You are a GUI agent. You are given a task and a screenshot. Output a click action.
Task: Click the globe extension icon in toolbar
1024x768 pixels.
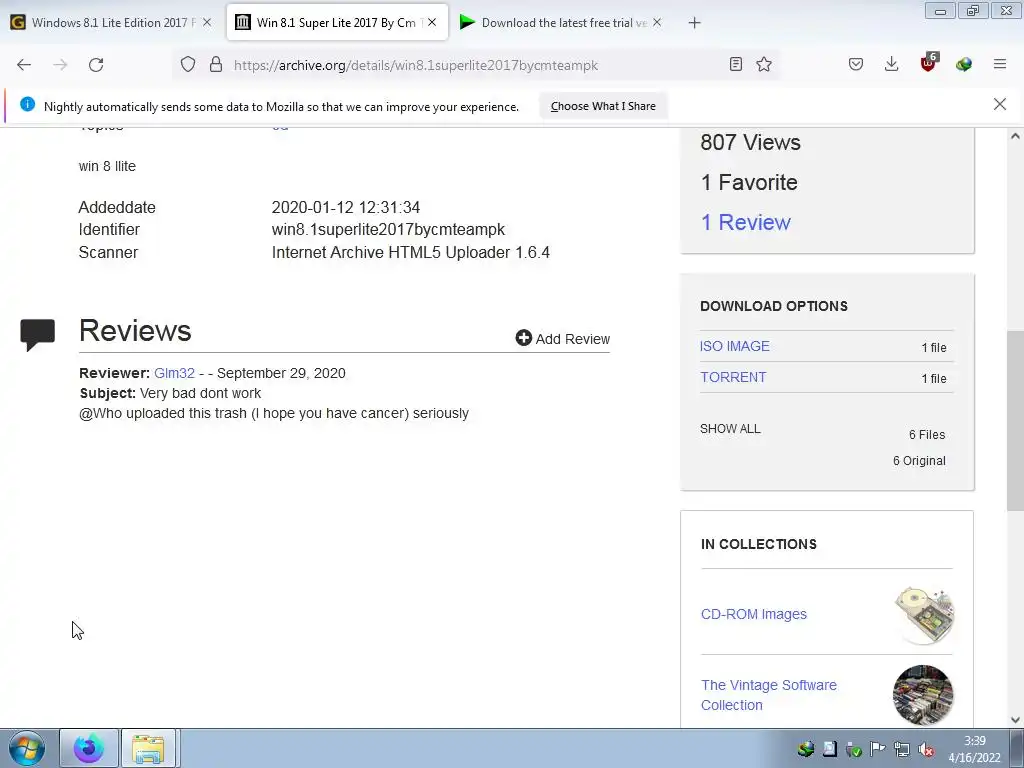point(964,64)
